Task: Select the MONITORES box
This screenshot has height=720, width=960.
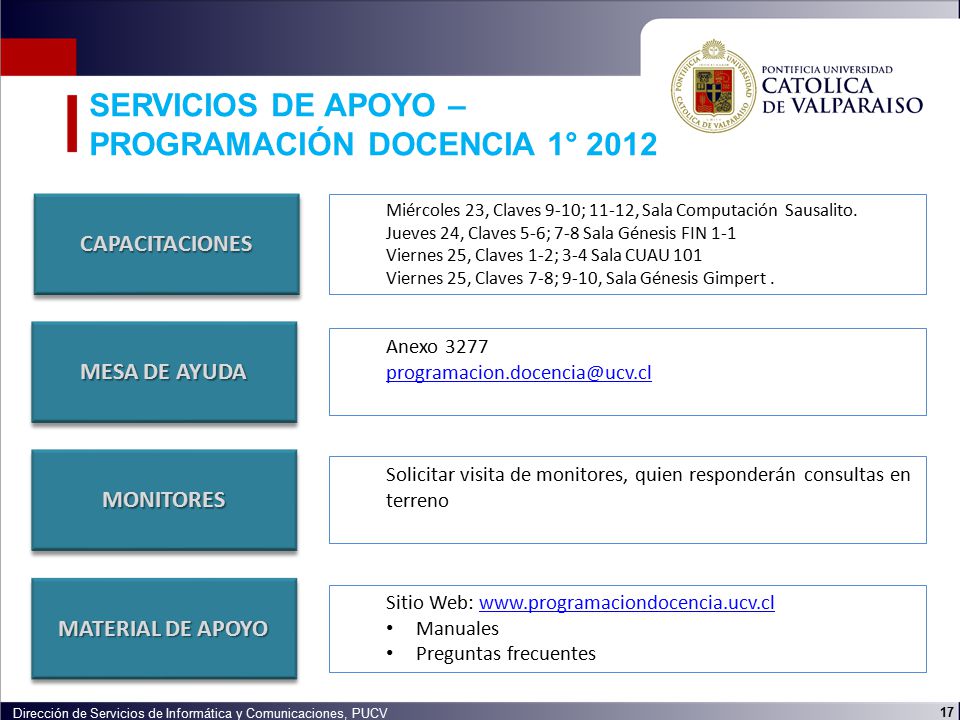Action: (164, 500)
